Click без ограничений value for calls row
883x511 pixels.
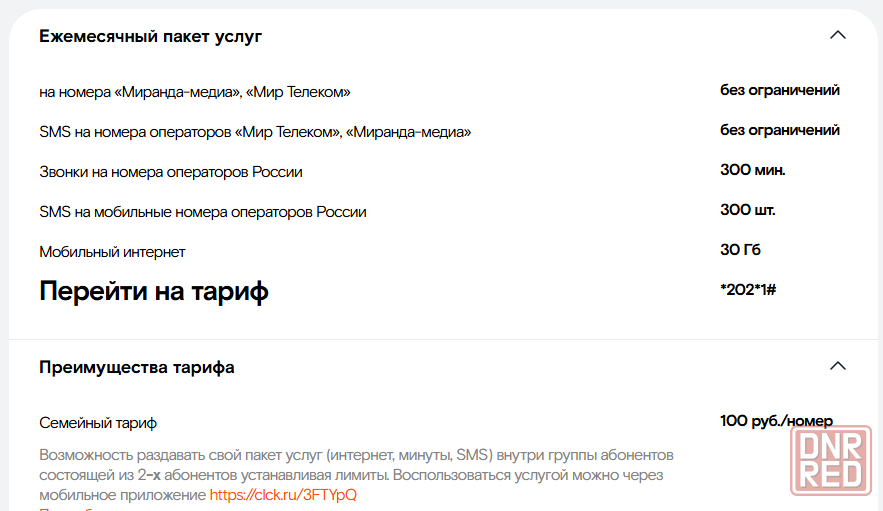(779, 90)
